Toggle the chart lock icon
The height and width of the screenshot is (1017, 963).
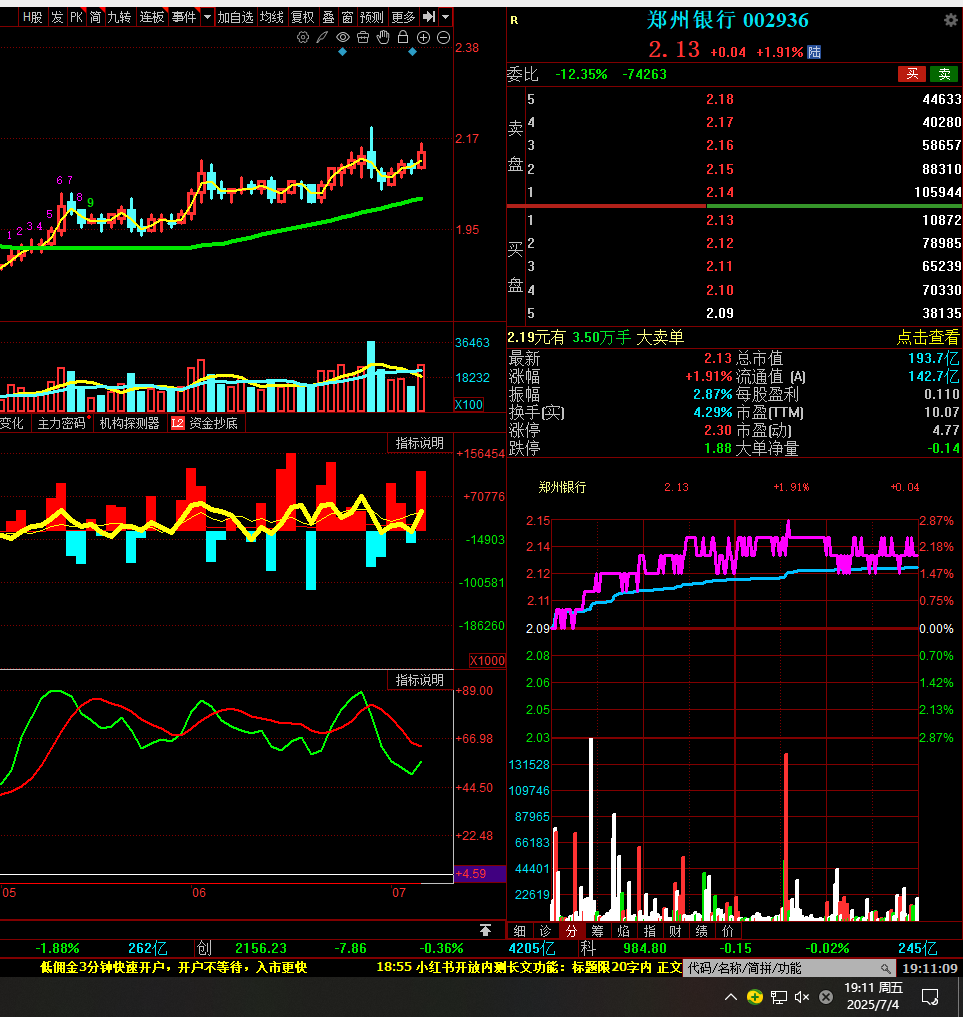click(403, 37)
